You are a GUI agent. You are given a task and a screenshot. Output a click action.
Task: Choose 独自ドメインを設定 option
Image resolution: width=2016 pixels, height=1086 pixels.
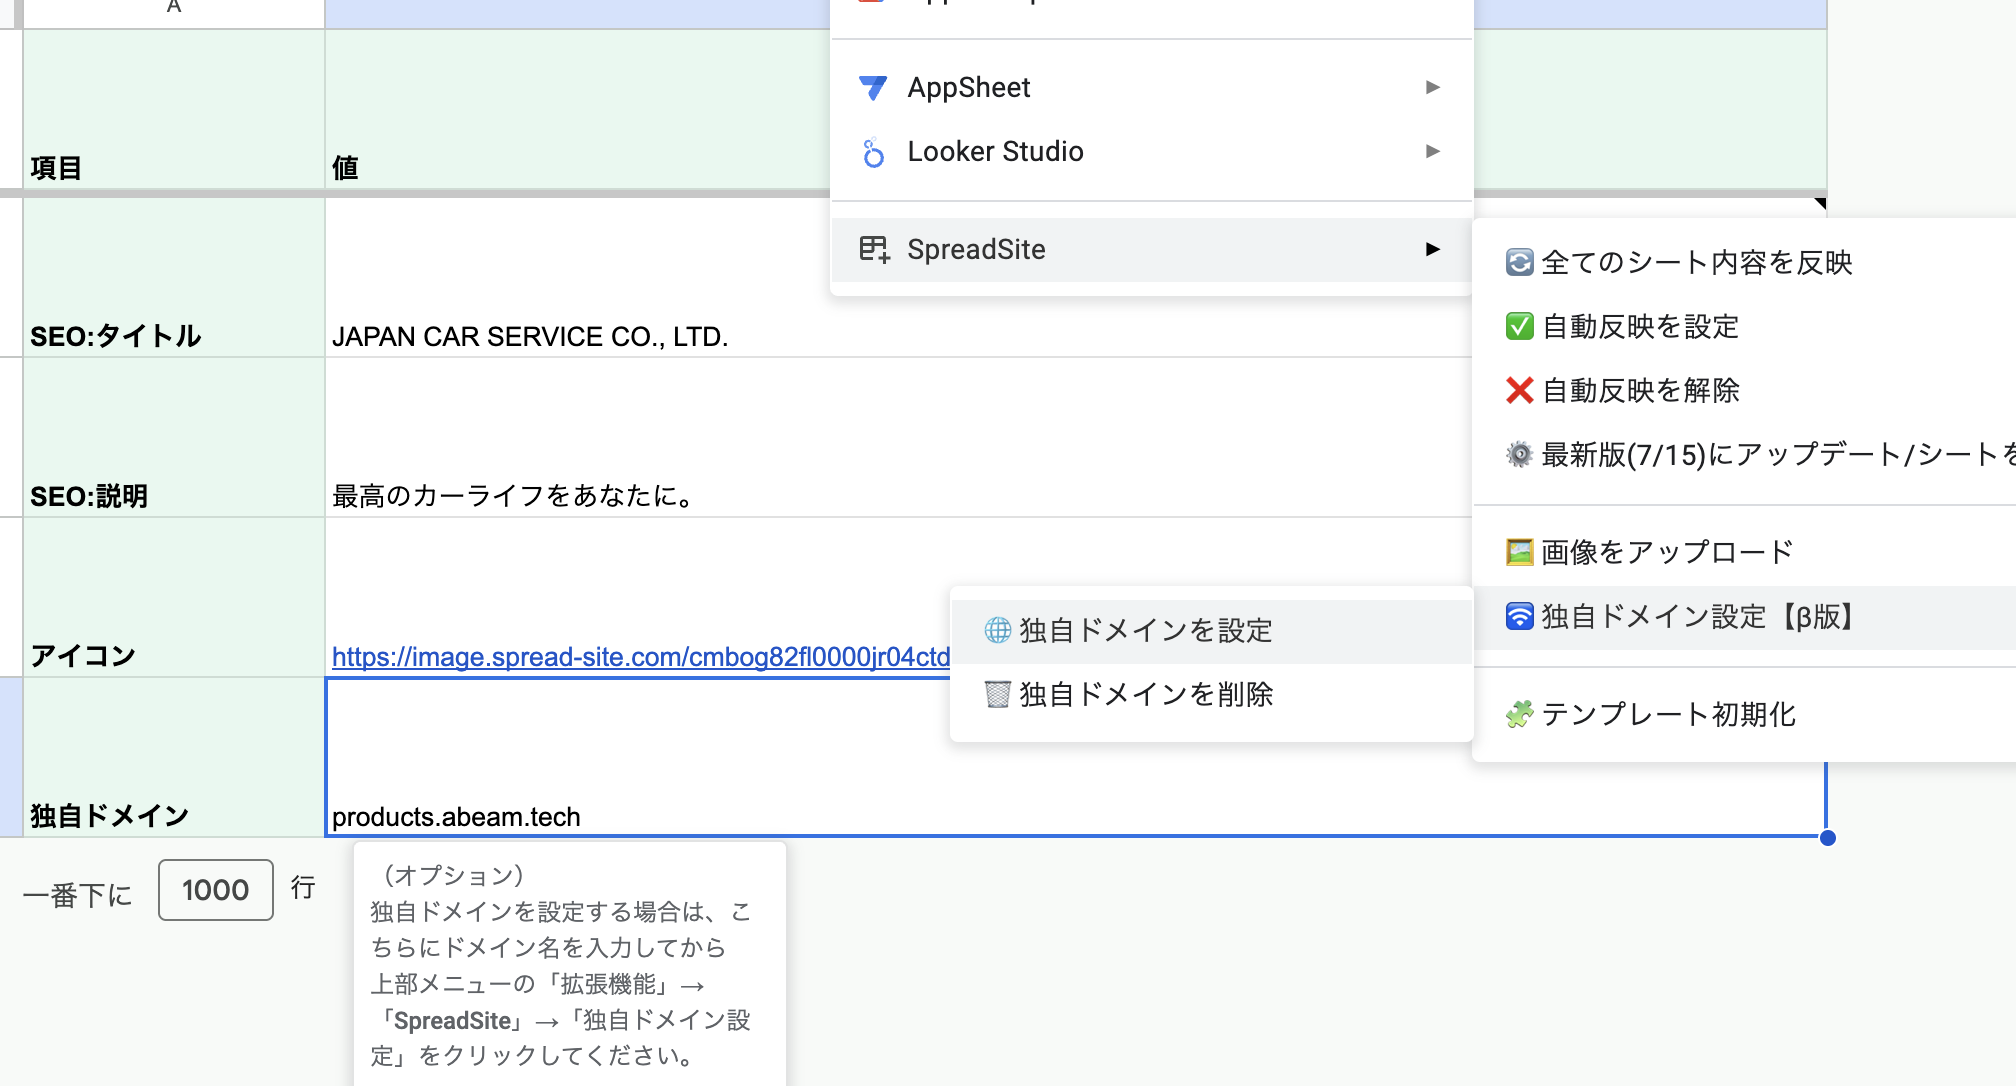click(x=1211, y=631)
